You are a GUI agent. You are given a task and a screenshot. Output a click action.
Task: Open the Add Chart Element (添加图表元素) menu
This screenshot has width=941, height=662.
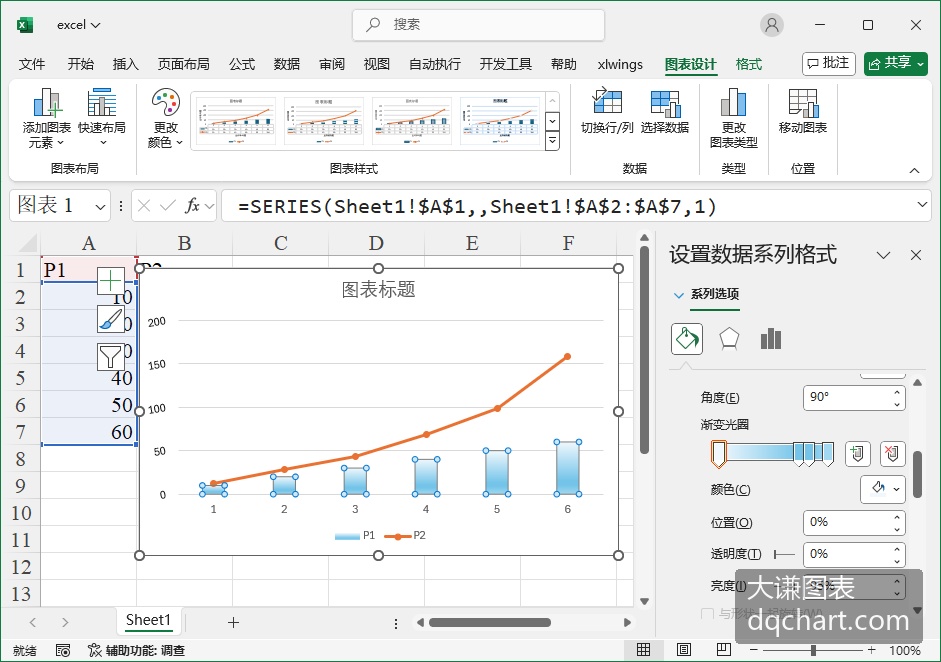pyautogui.click(x=46, y=118)
